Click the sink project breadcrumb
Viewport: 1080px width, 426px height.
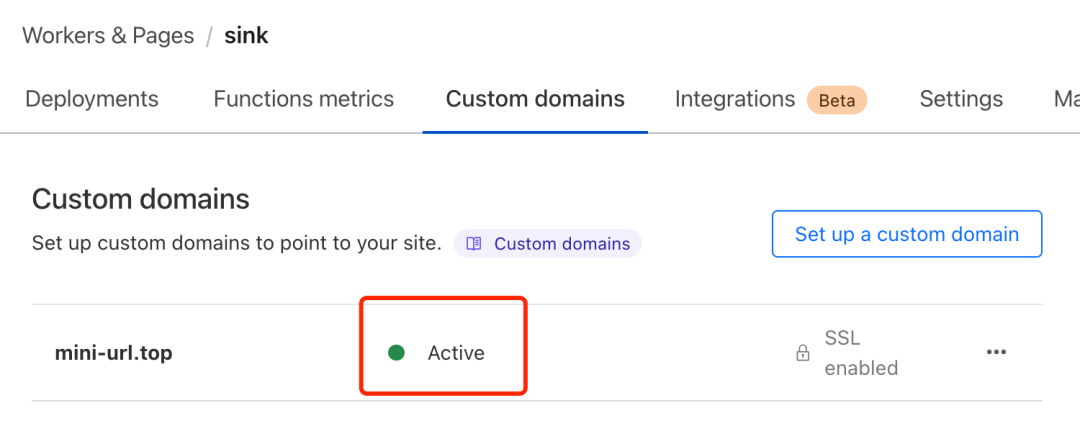[x=246, y=36]
